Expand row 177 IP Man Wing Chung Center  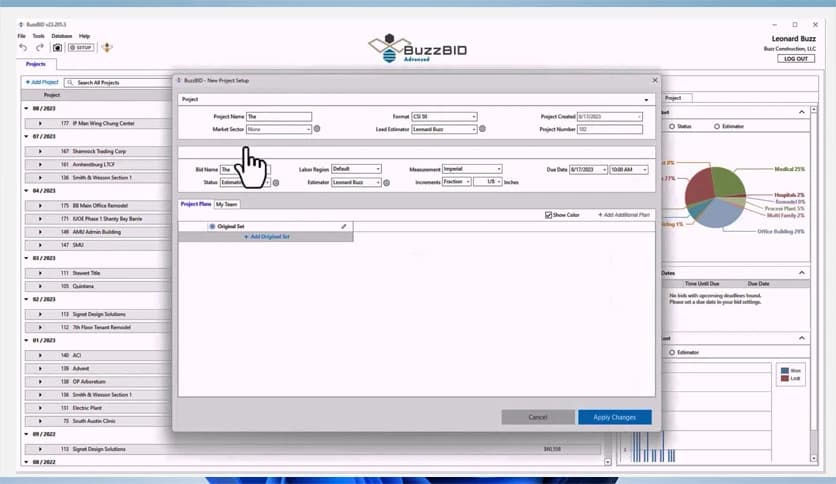[40, 124]
